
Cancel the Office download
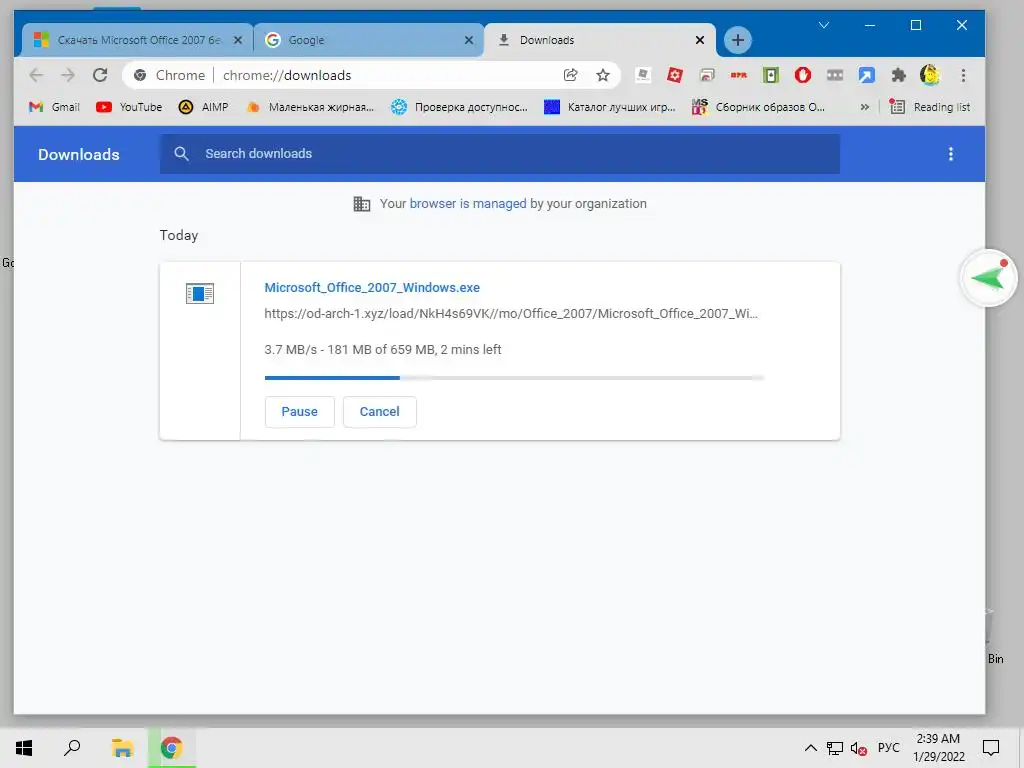(x=379, y=411)
